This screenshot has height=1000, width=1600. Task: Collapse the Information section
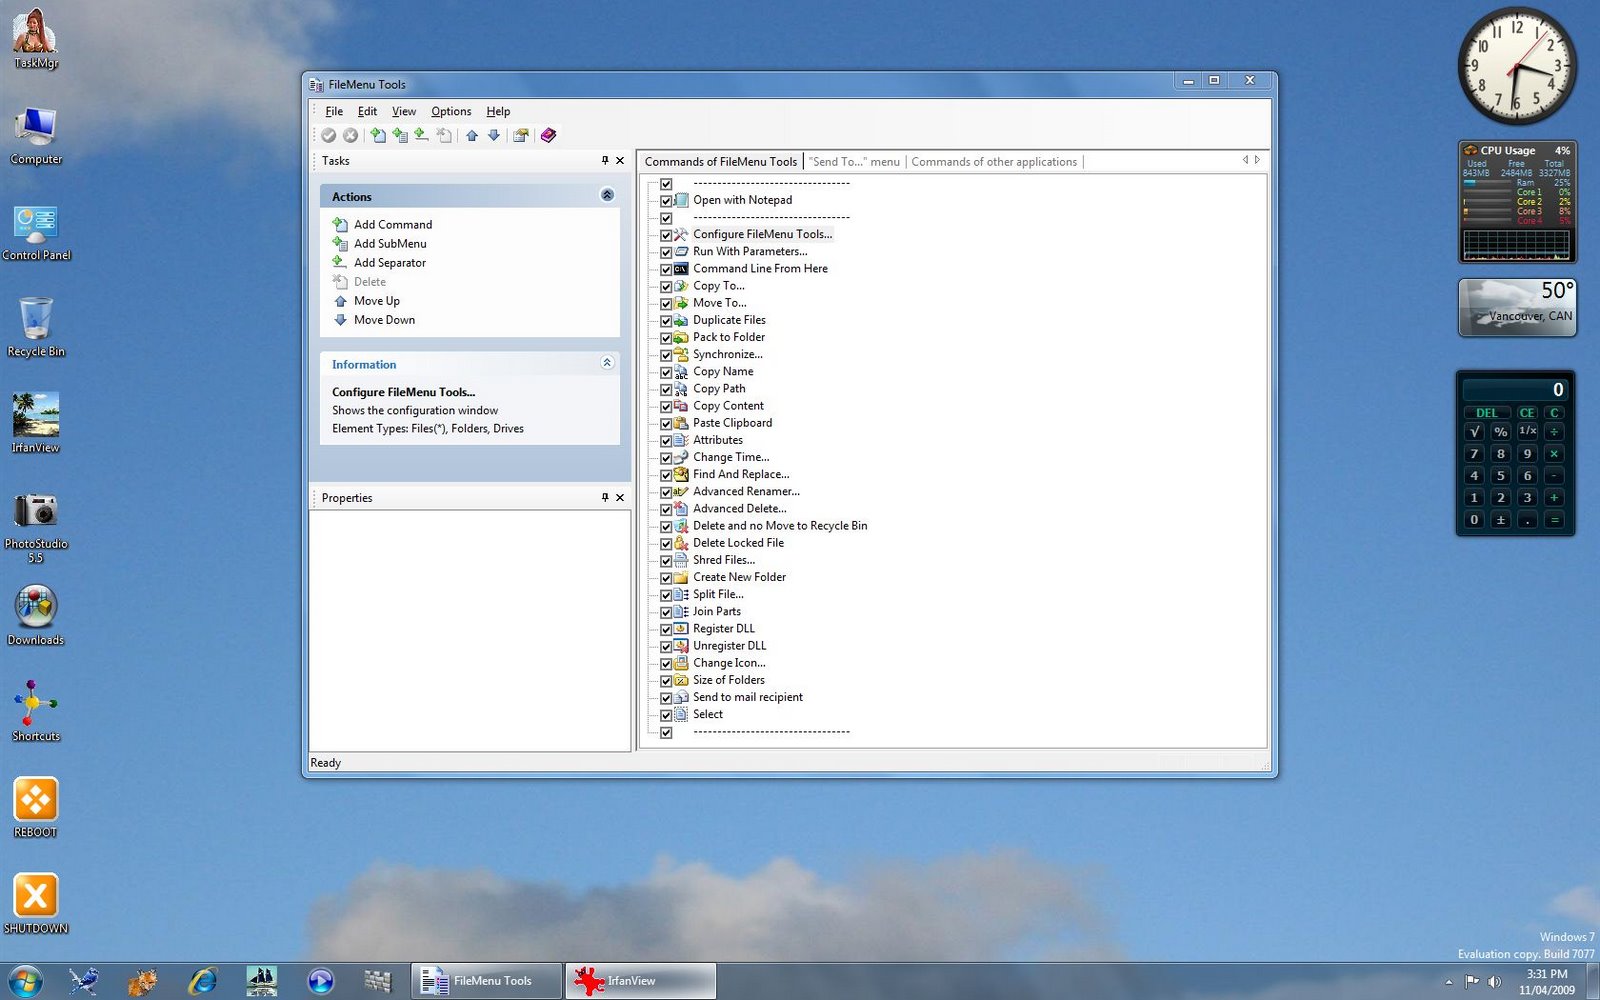coord(607,363)
